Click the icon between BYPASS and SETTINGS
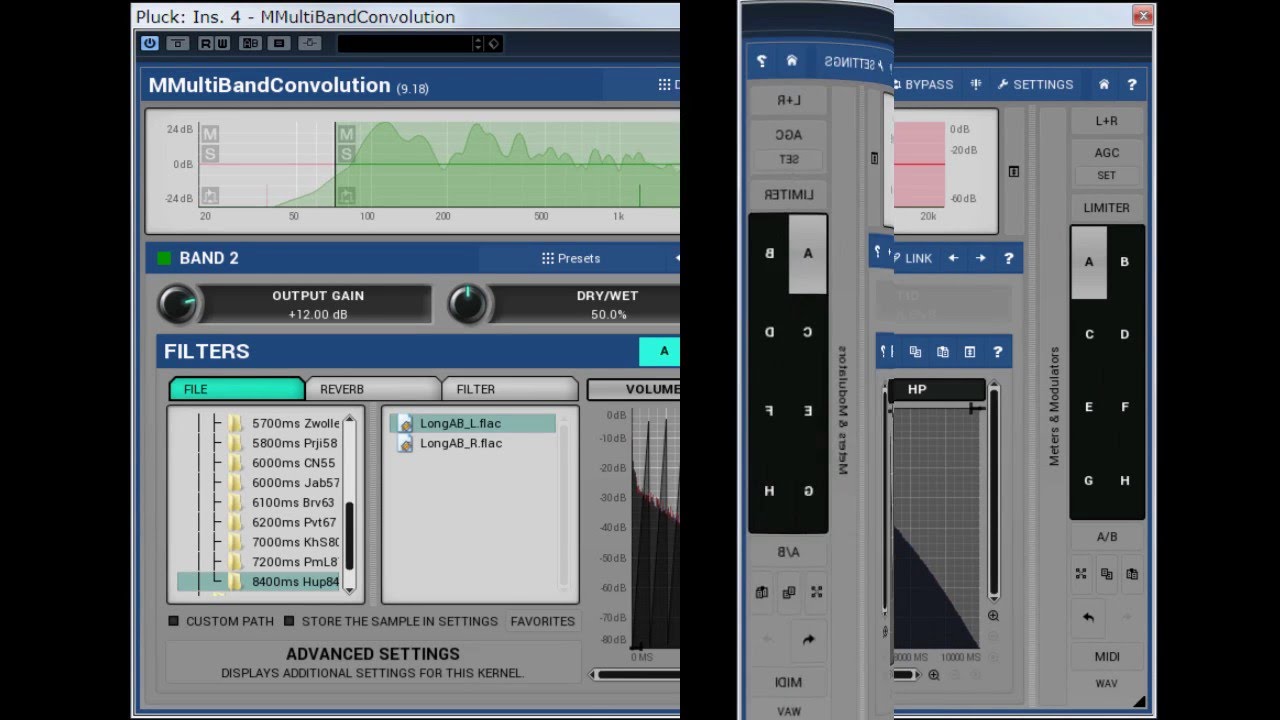The width and height of the screenshot is (1280, 720). [976, 85]
